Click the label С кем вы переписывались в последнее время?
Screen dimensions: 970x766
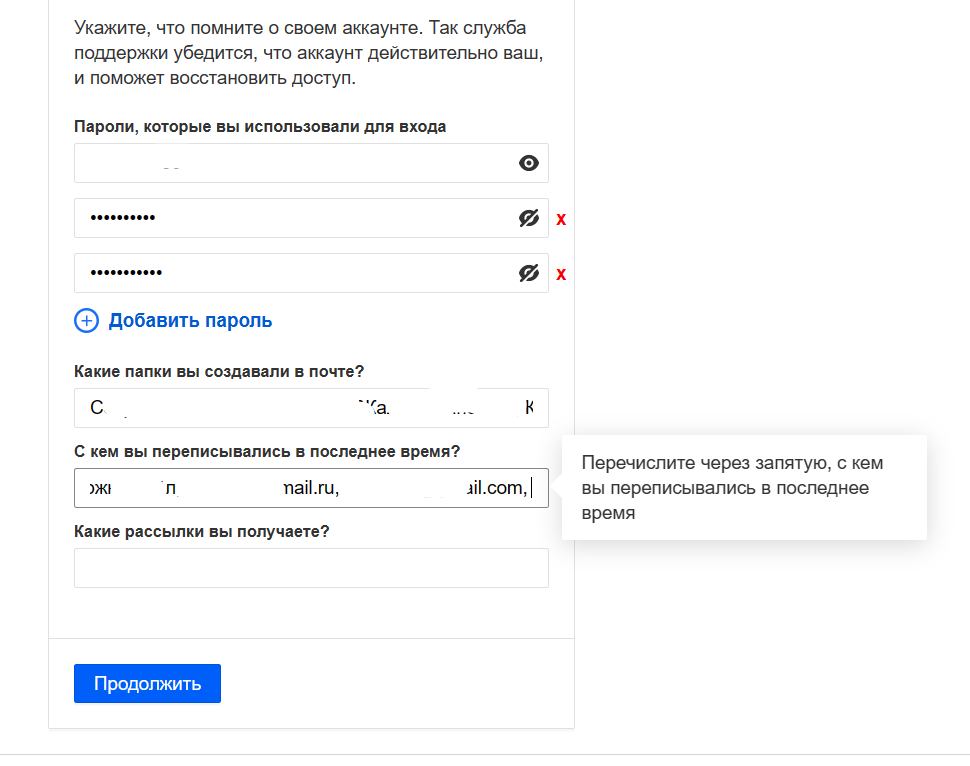[267, 452]
